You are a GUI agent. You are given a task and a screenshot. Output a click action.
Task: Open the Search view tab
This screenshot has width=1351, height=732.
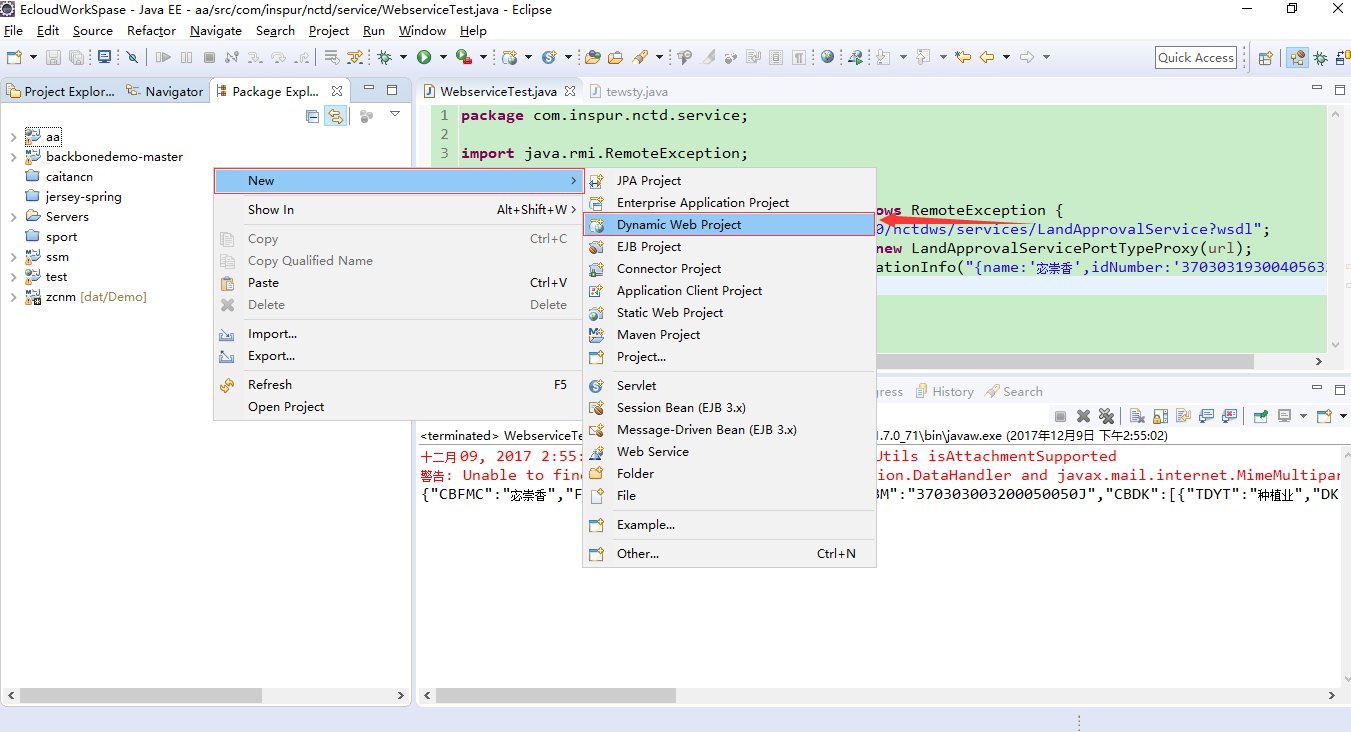coord(1014,392)
